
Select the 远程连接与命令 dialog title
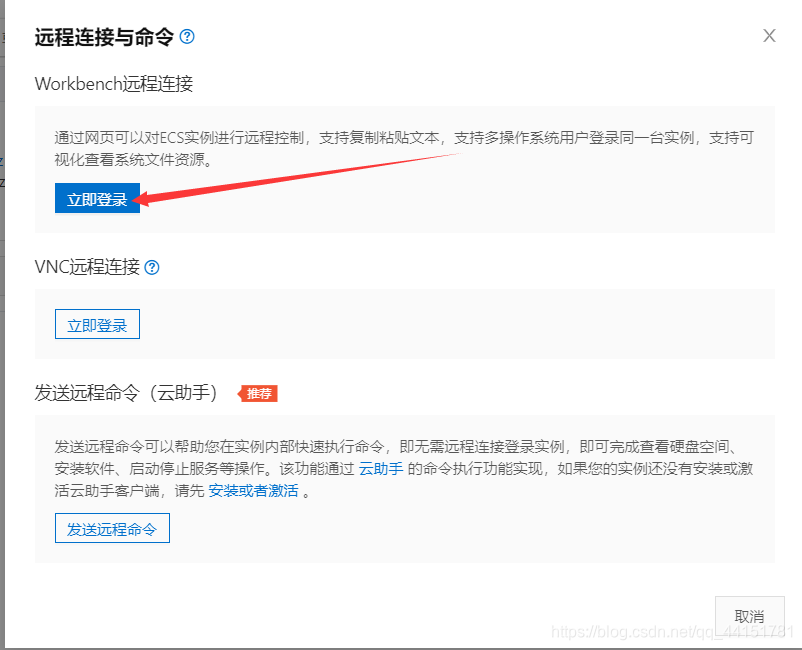(x=104, y=37)
